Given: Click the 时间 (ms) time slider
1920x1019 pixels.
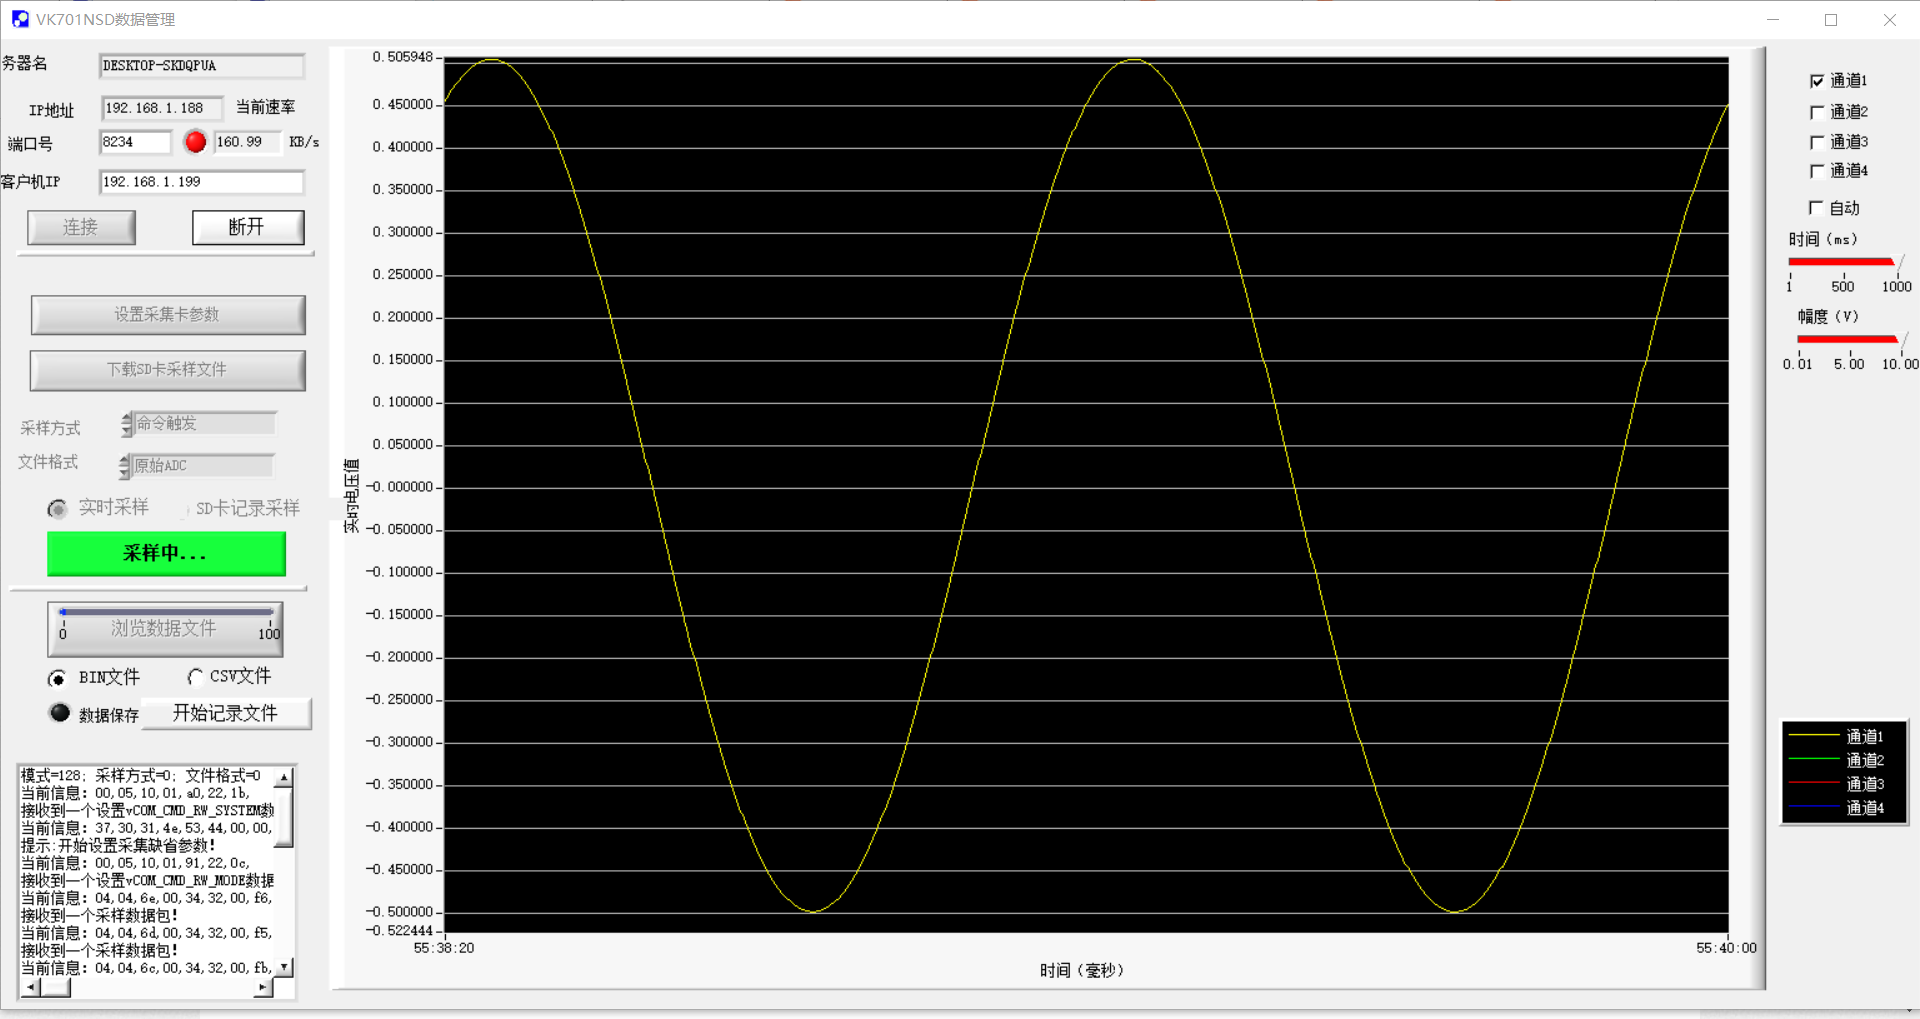Looking at the screenshot, I should (x=1842, y=262).
